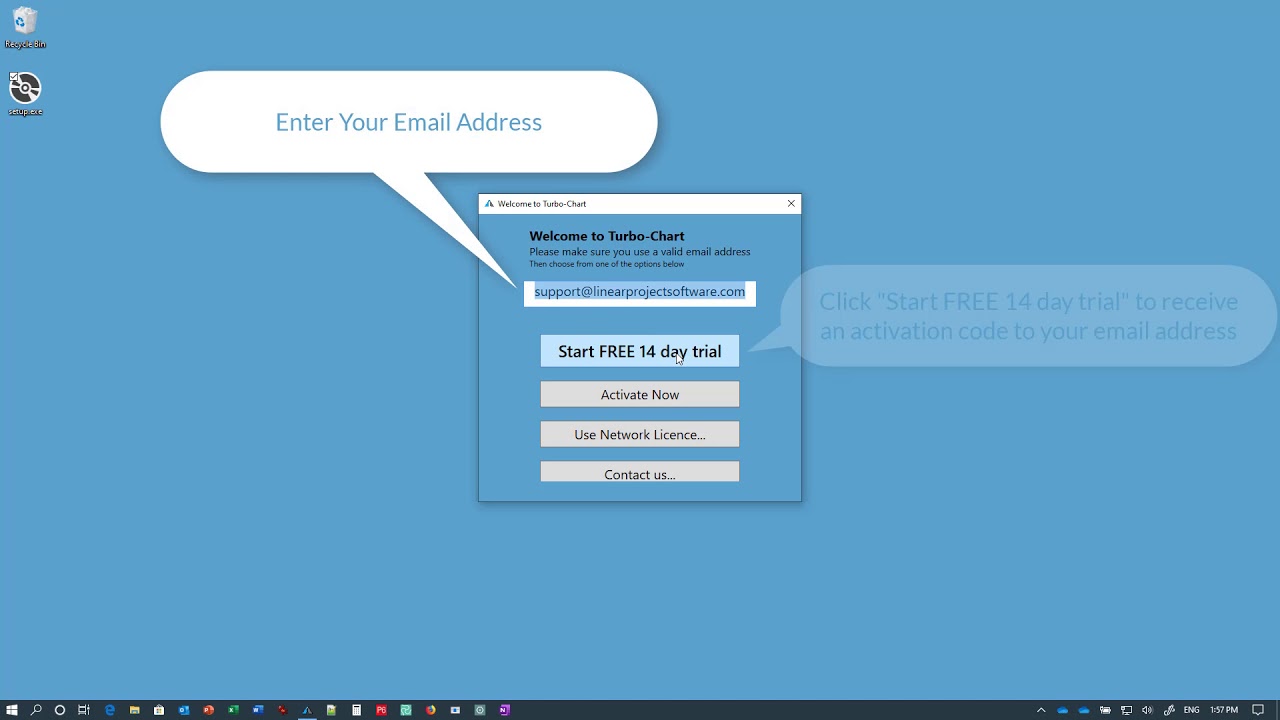Click the Contact us button
The image size is (1280, 720).
click(x=640, y=472)
